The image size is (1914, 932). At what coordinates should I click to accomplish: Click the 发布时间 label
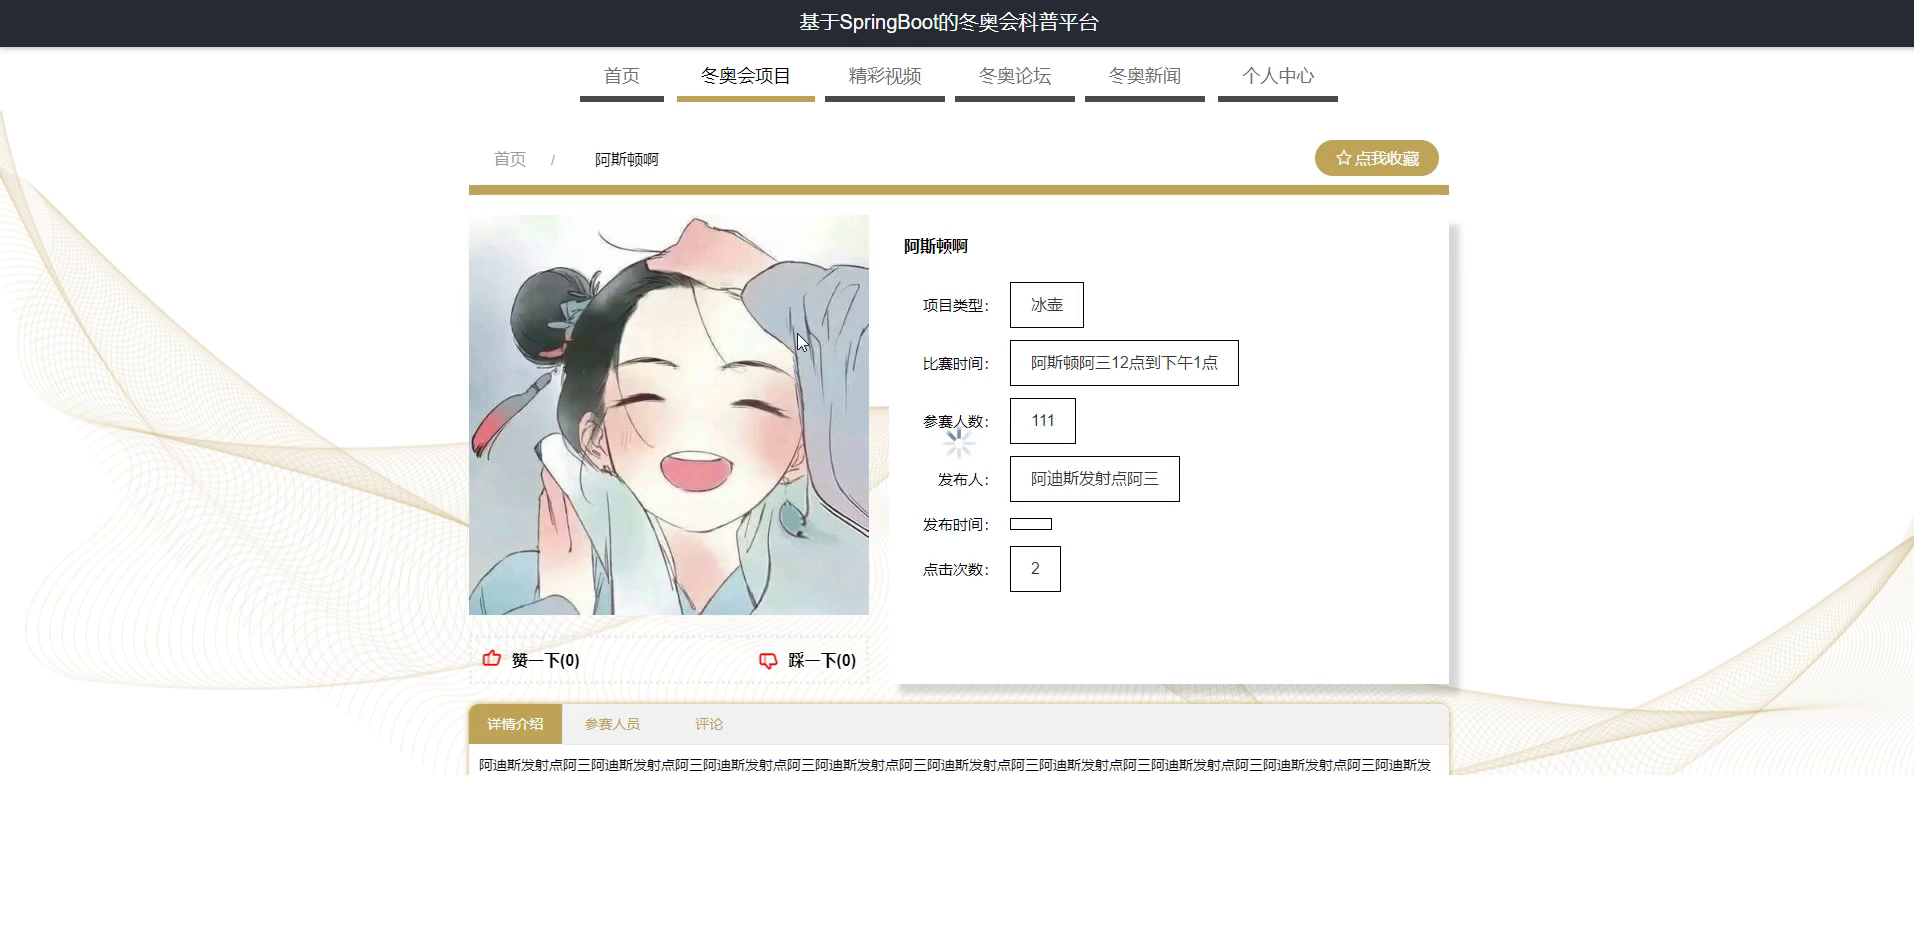(x=955, y=524)
